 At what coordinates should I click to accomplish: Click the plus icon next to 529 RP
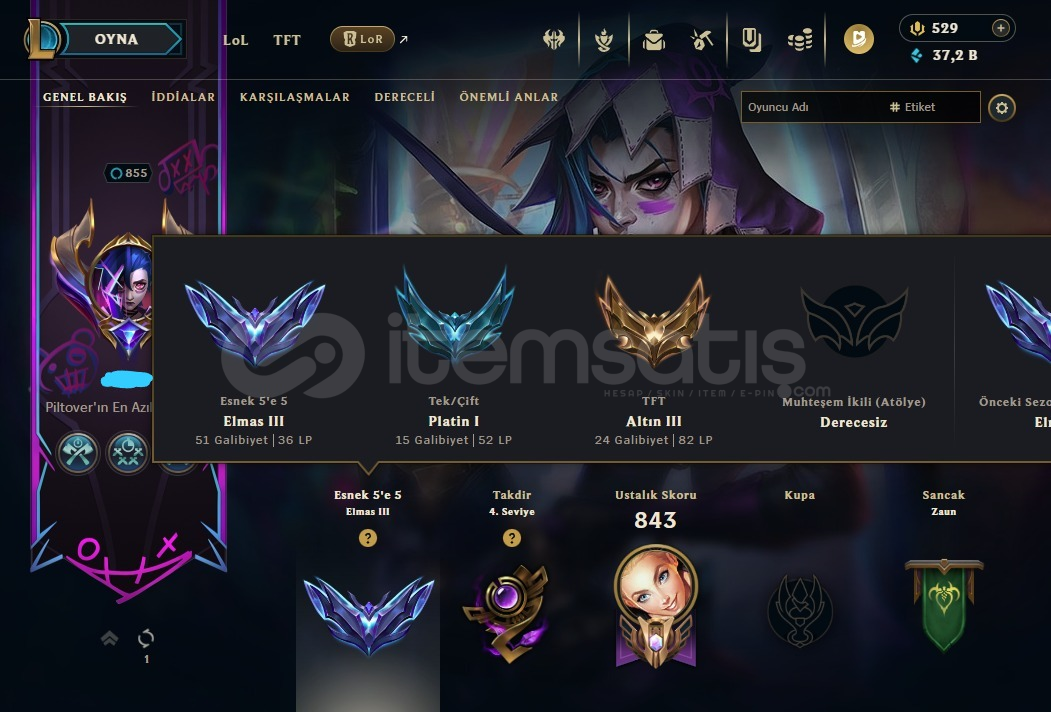[x=1000, y=28]
